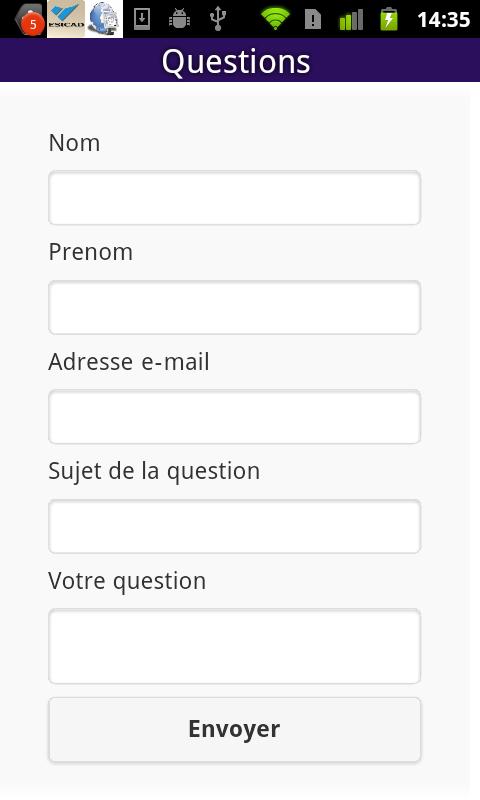Tap the Adresse e-mail label
The height and width of the screenshot is (800, 480).
coord(129,362)
